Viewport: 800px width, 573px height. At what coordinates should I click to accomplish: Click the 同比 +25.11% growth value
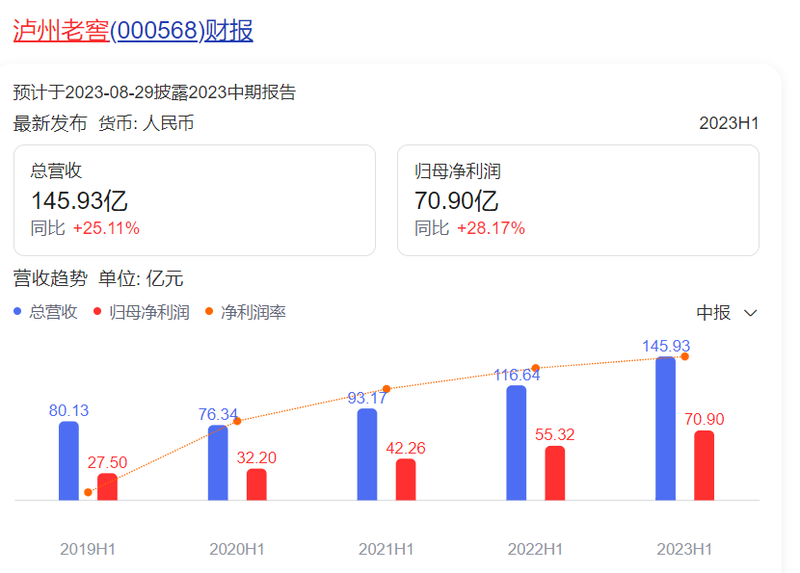[85, 228]
